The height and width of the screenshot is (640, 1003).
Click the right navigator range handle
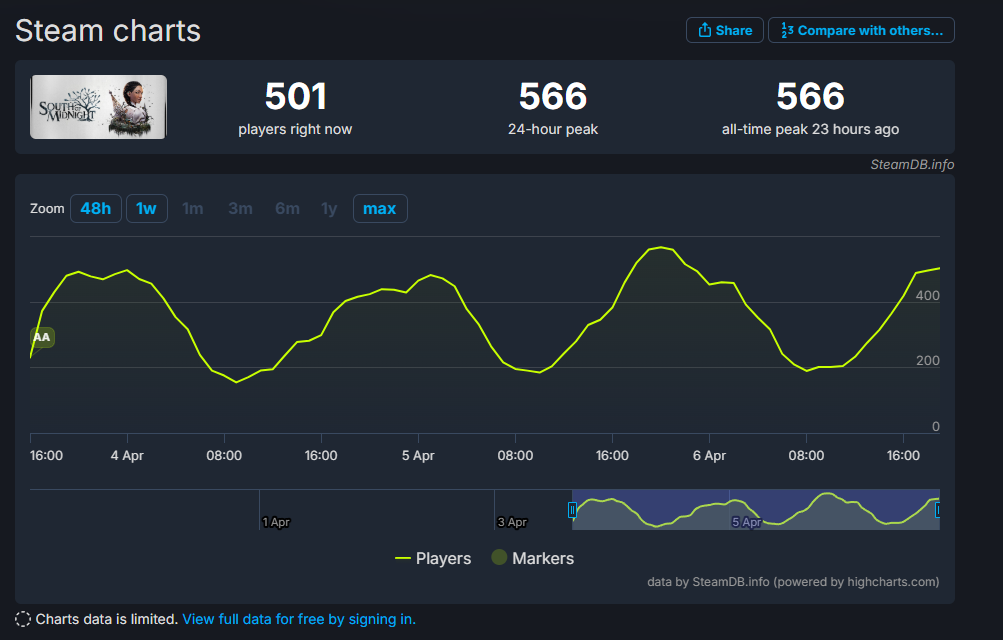pos(938,510)
